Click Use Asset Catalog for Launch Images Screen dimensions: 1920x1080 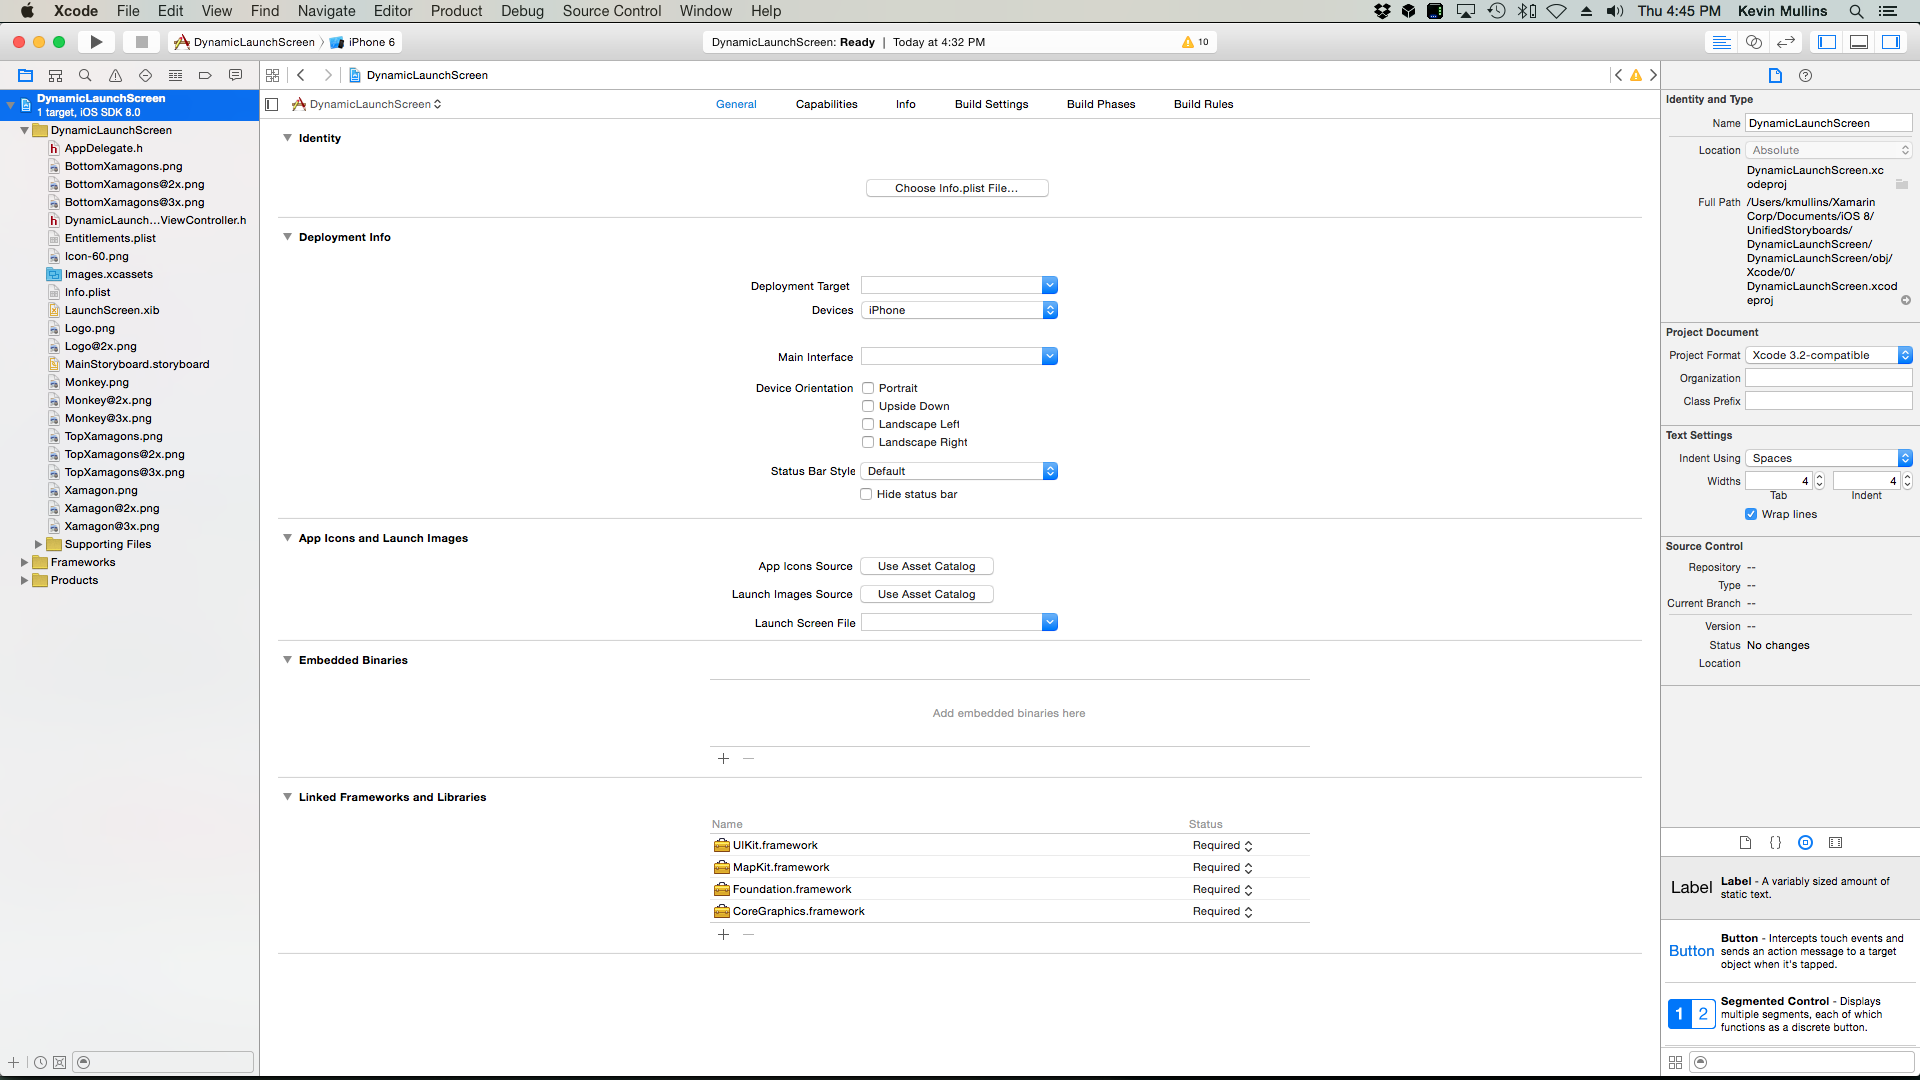click(926, 594)
